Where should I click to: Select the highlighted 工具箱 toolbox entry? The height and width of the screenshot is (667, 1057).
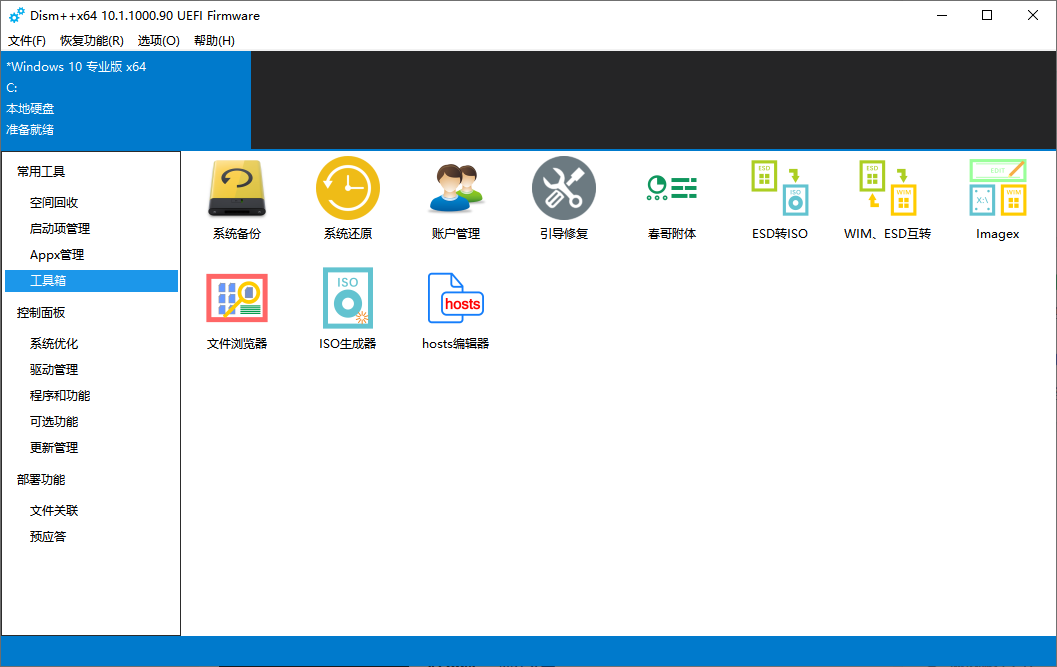pyautogui.click(x=92, y=281)
